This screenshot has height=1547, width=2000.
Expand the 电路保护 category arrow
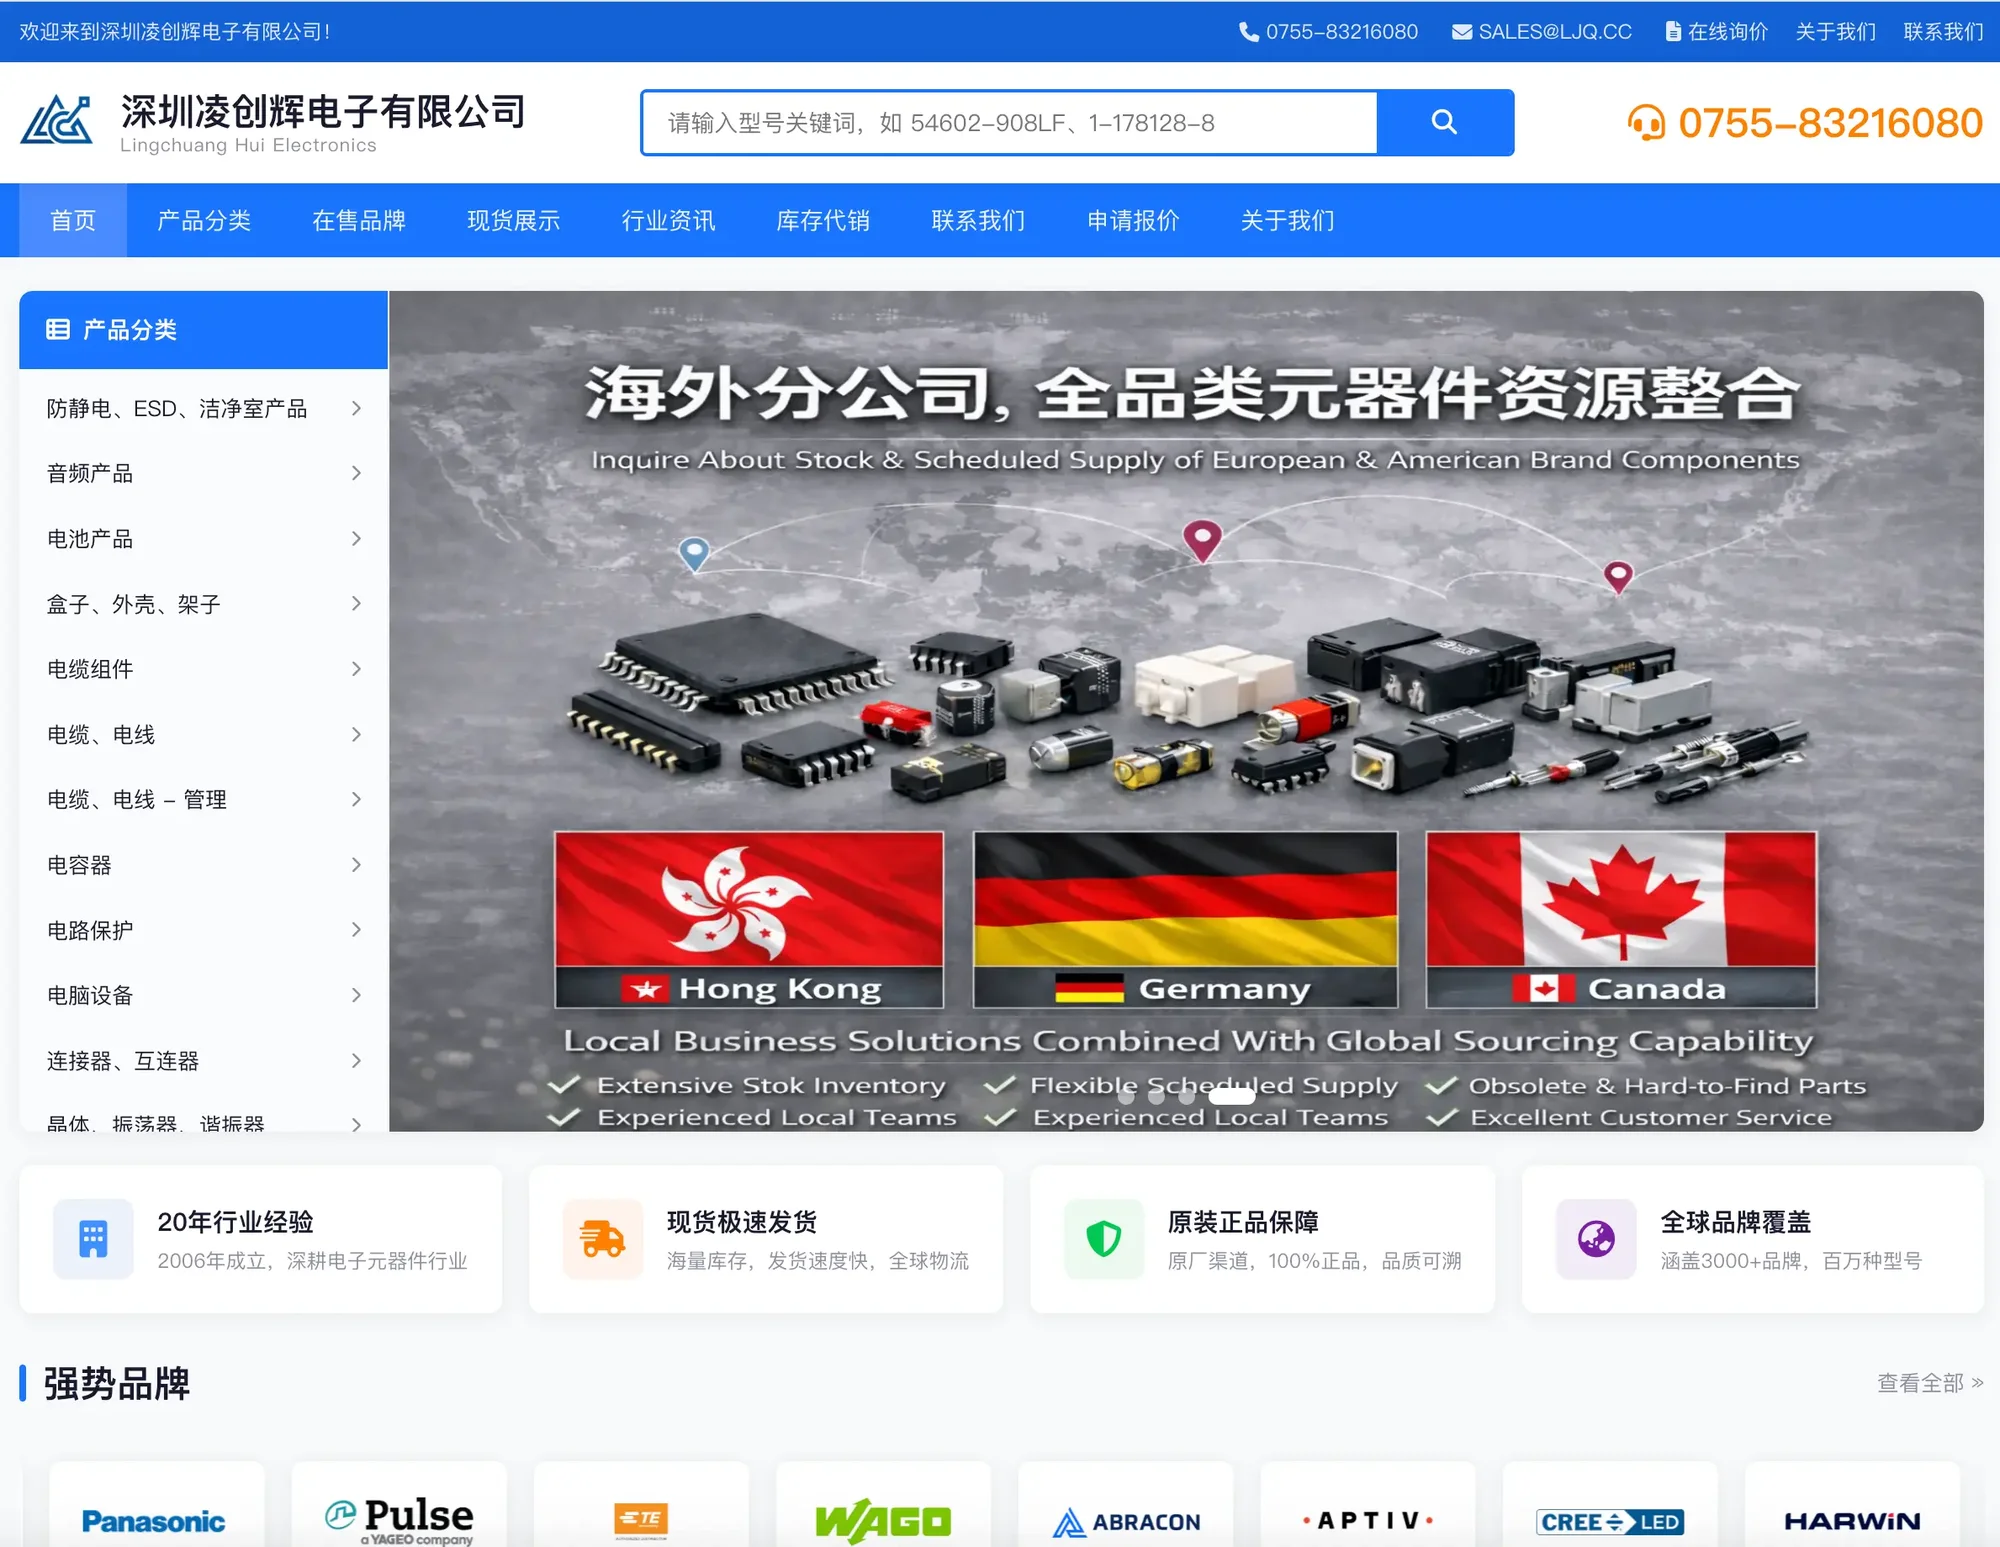click(356, 929)
